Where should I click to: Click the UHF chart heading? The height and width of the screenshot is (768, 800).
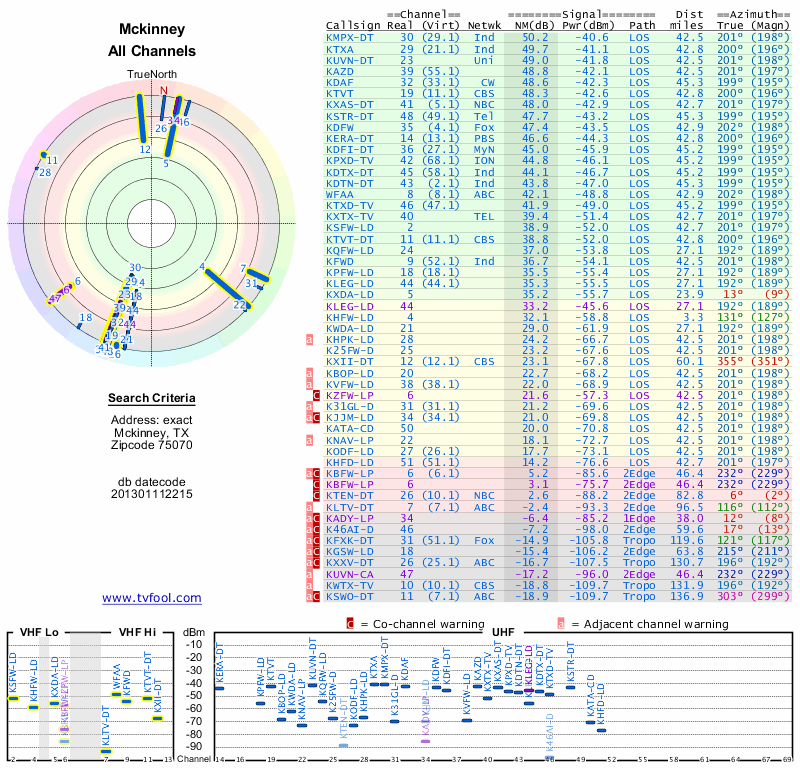(503, 632)
